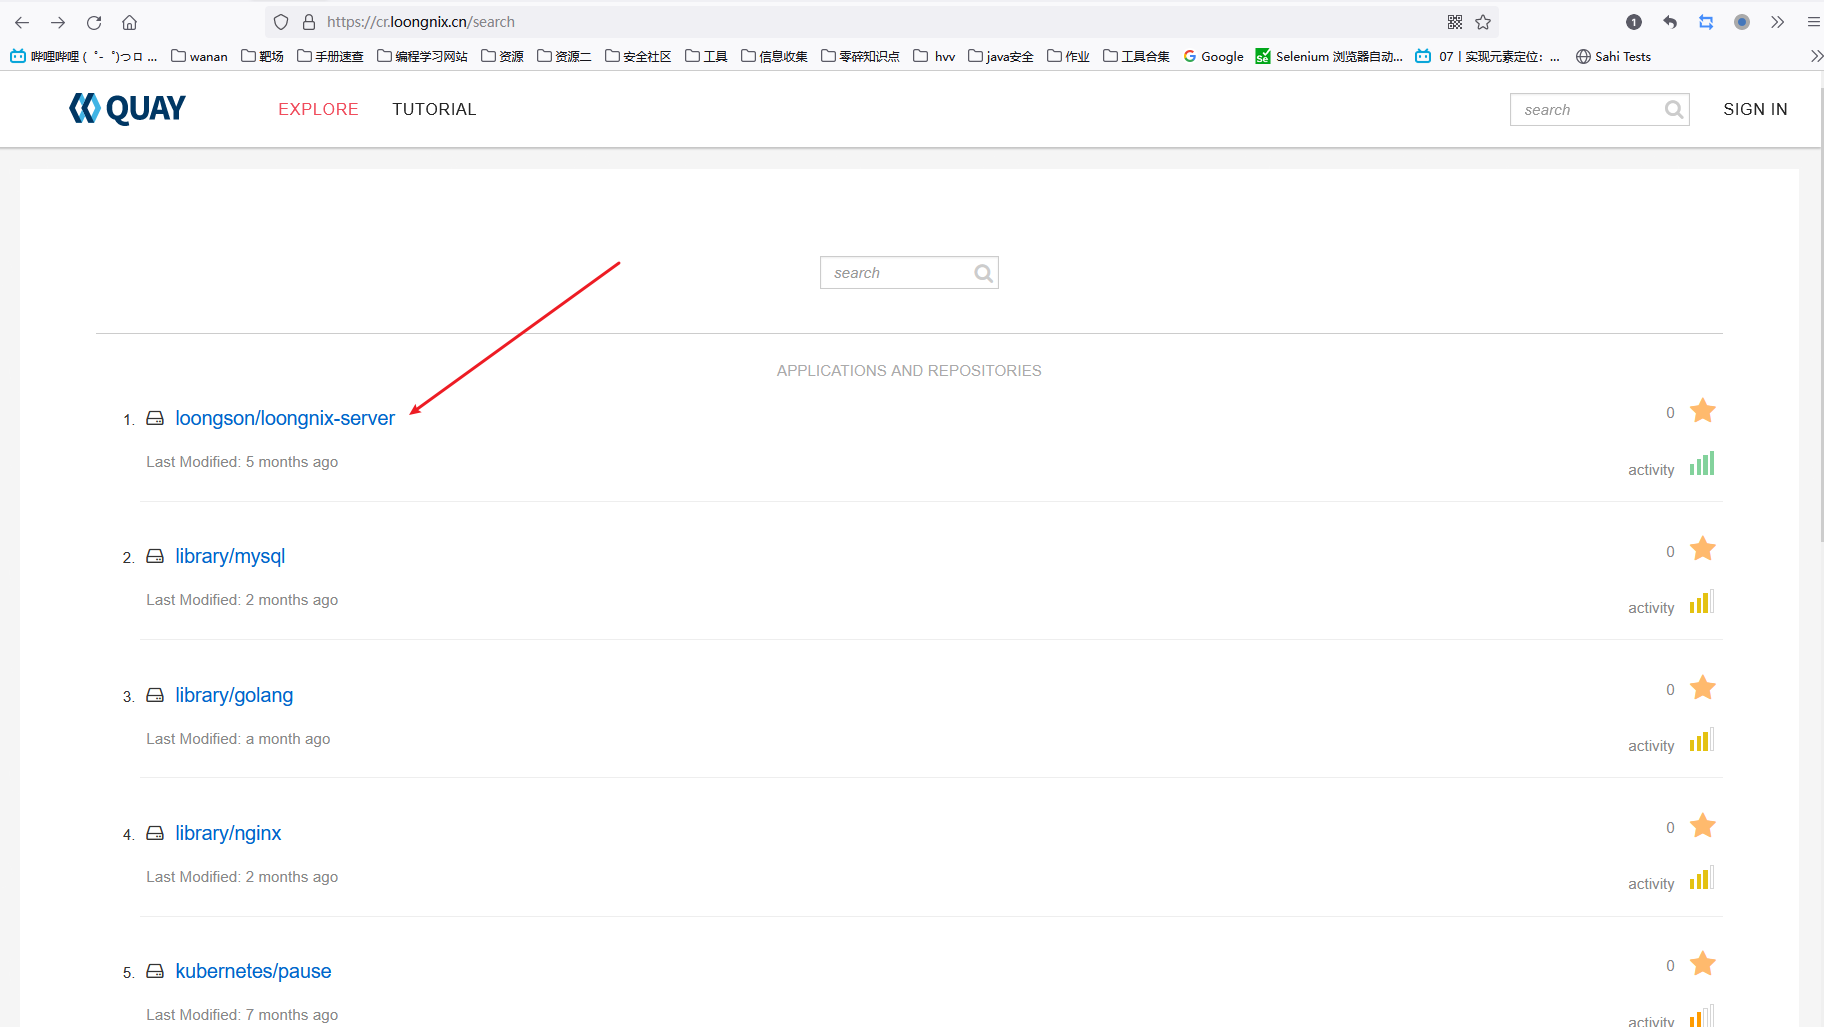Open the library/nginx repository link
The width and height of the screenshot is (1824, 1027).
pos(228,833)
